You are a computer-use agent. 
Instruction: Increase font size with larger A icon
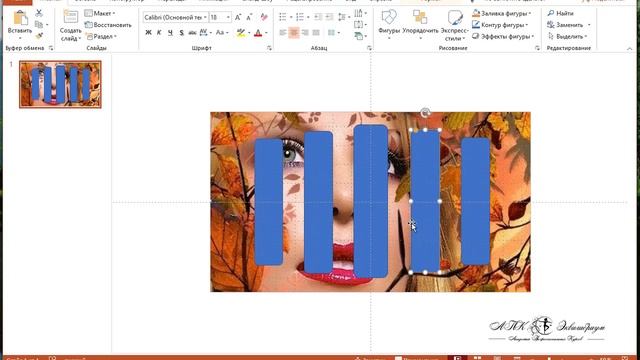pos(238,17)
